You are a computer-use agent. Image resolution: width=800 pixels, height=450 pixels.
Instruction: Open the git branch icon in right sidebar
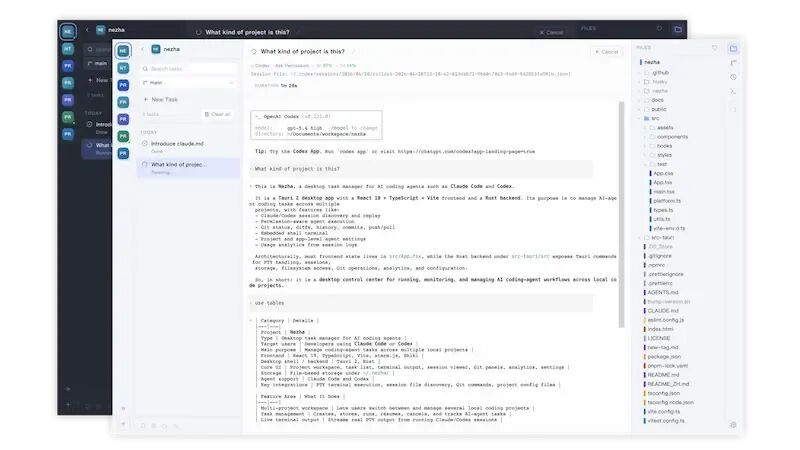click(733, 63)
